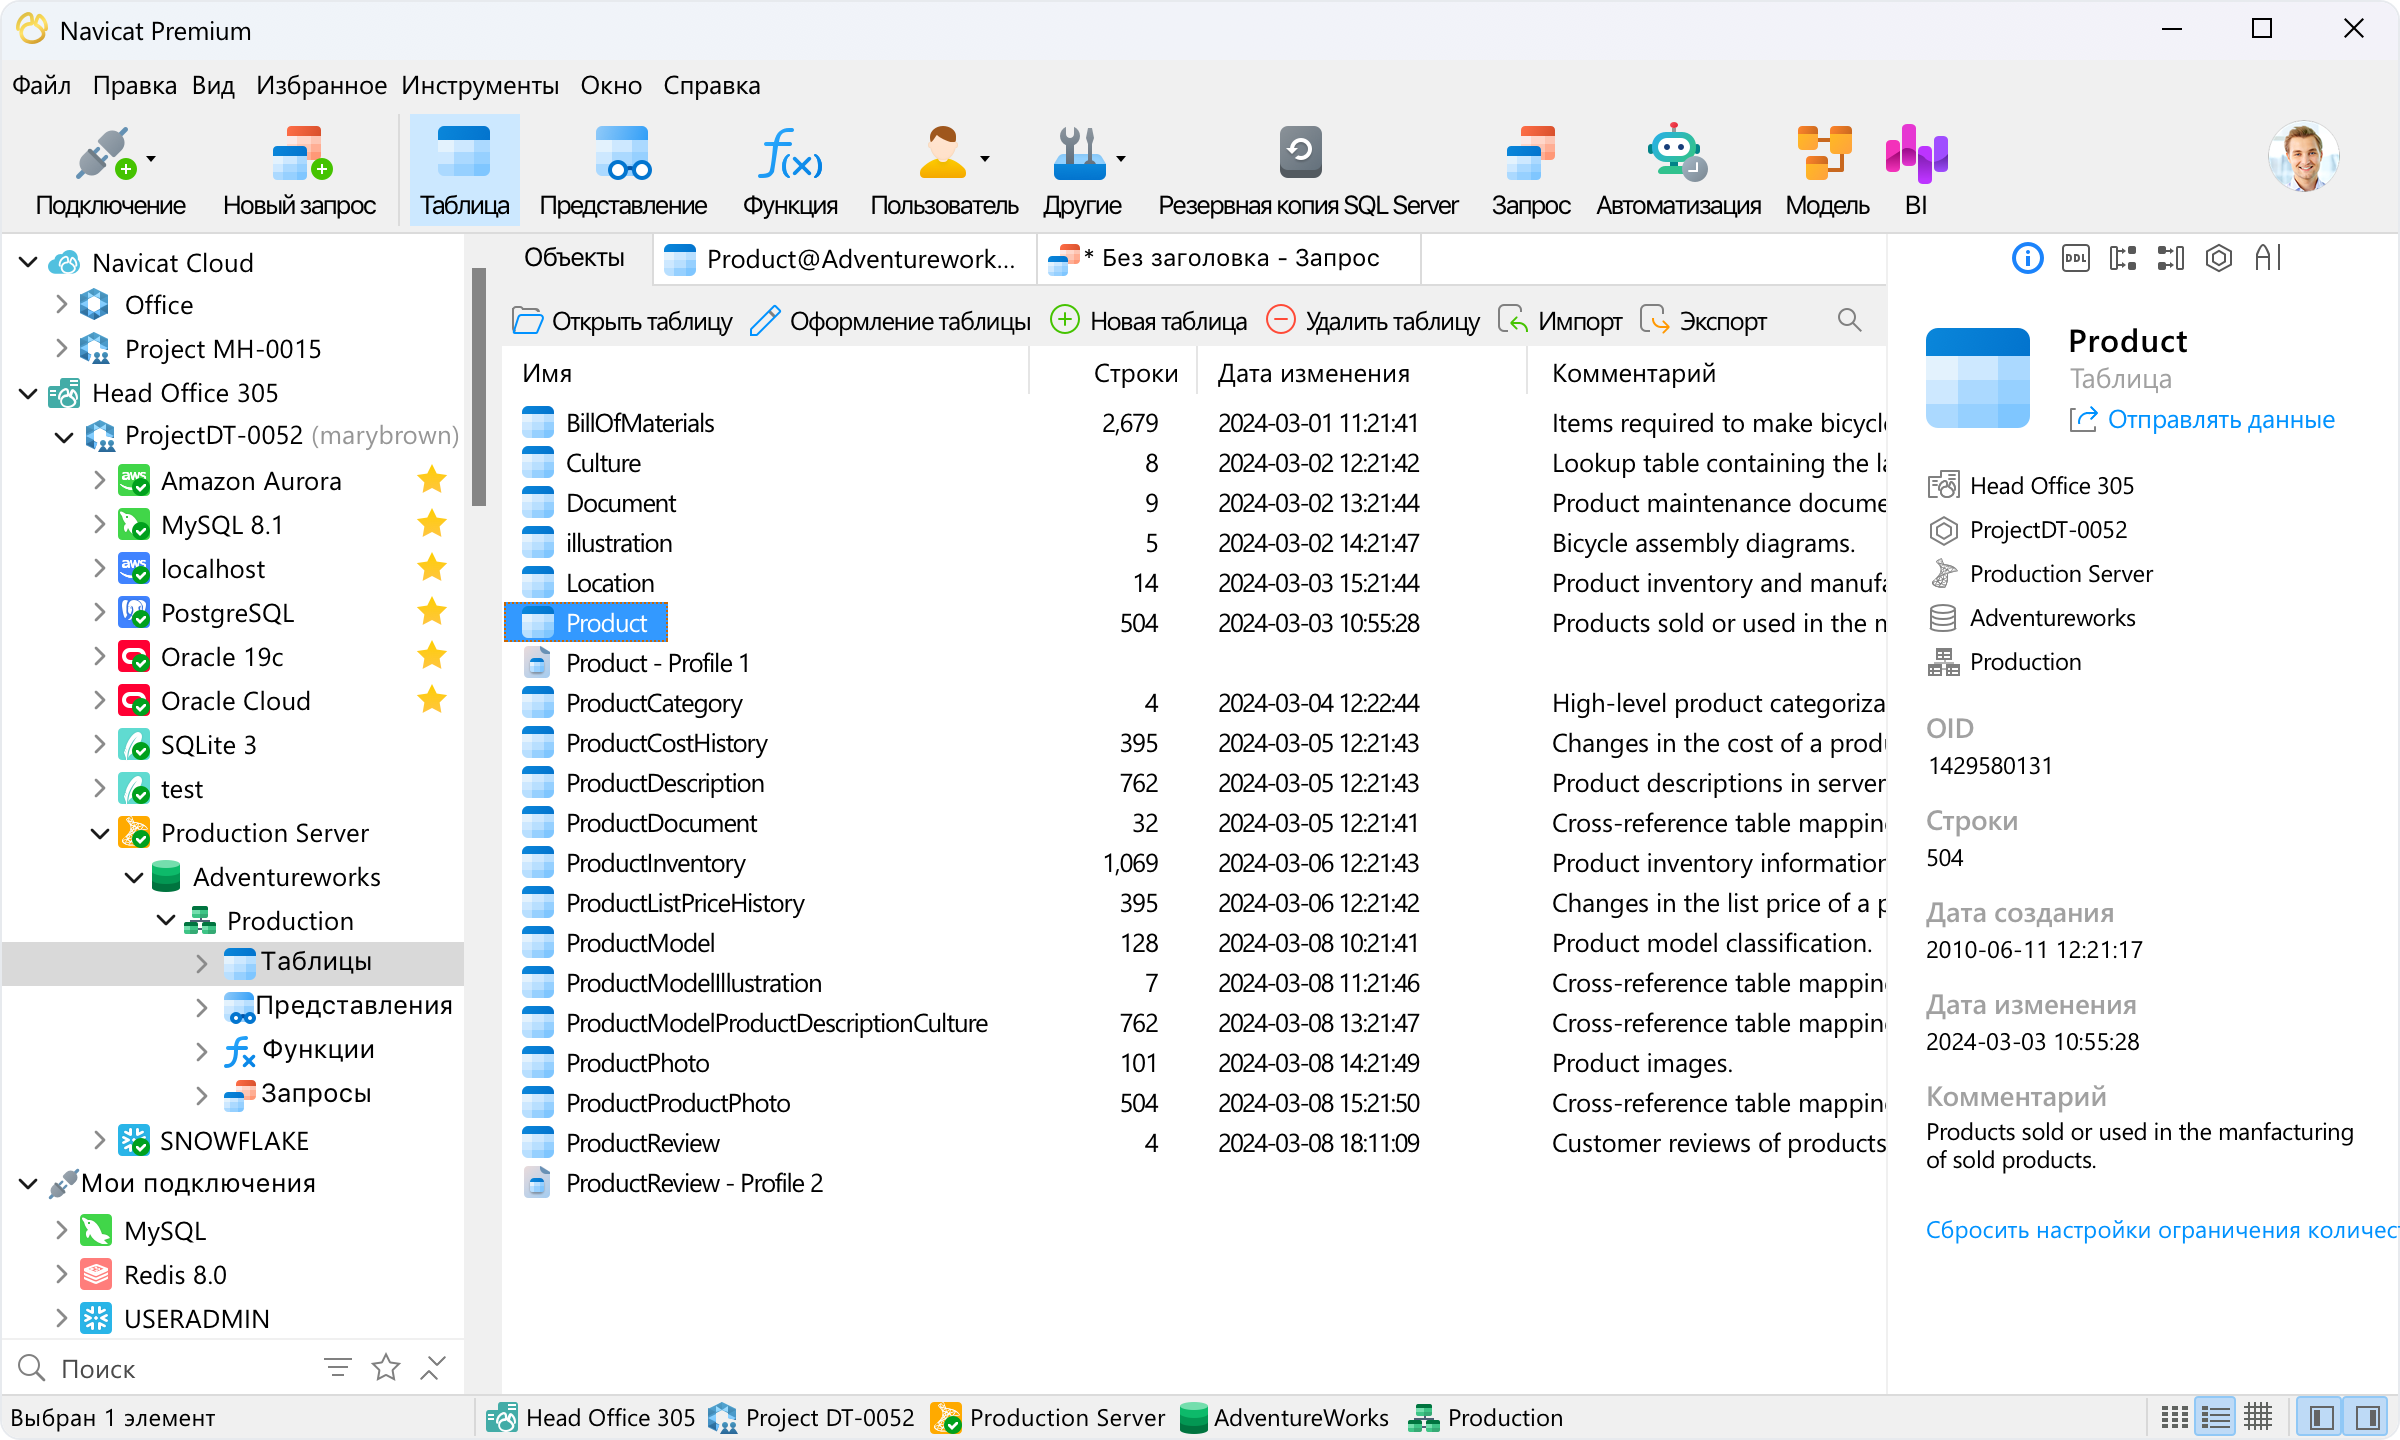The height and width of the screenshot is (1440, 2400).
Task: Collapse the Production Server connection
Action: coord(99,833)
